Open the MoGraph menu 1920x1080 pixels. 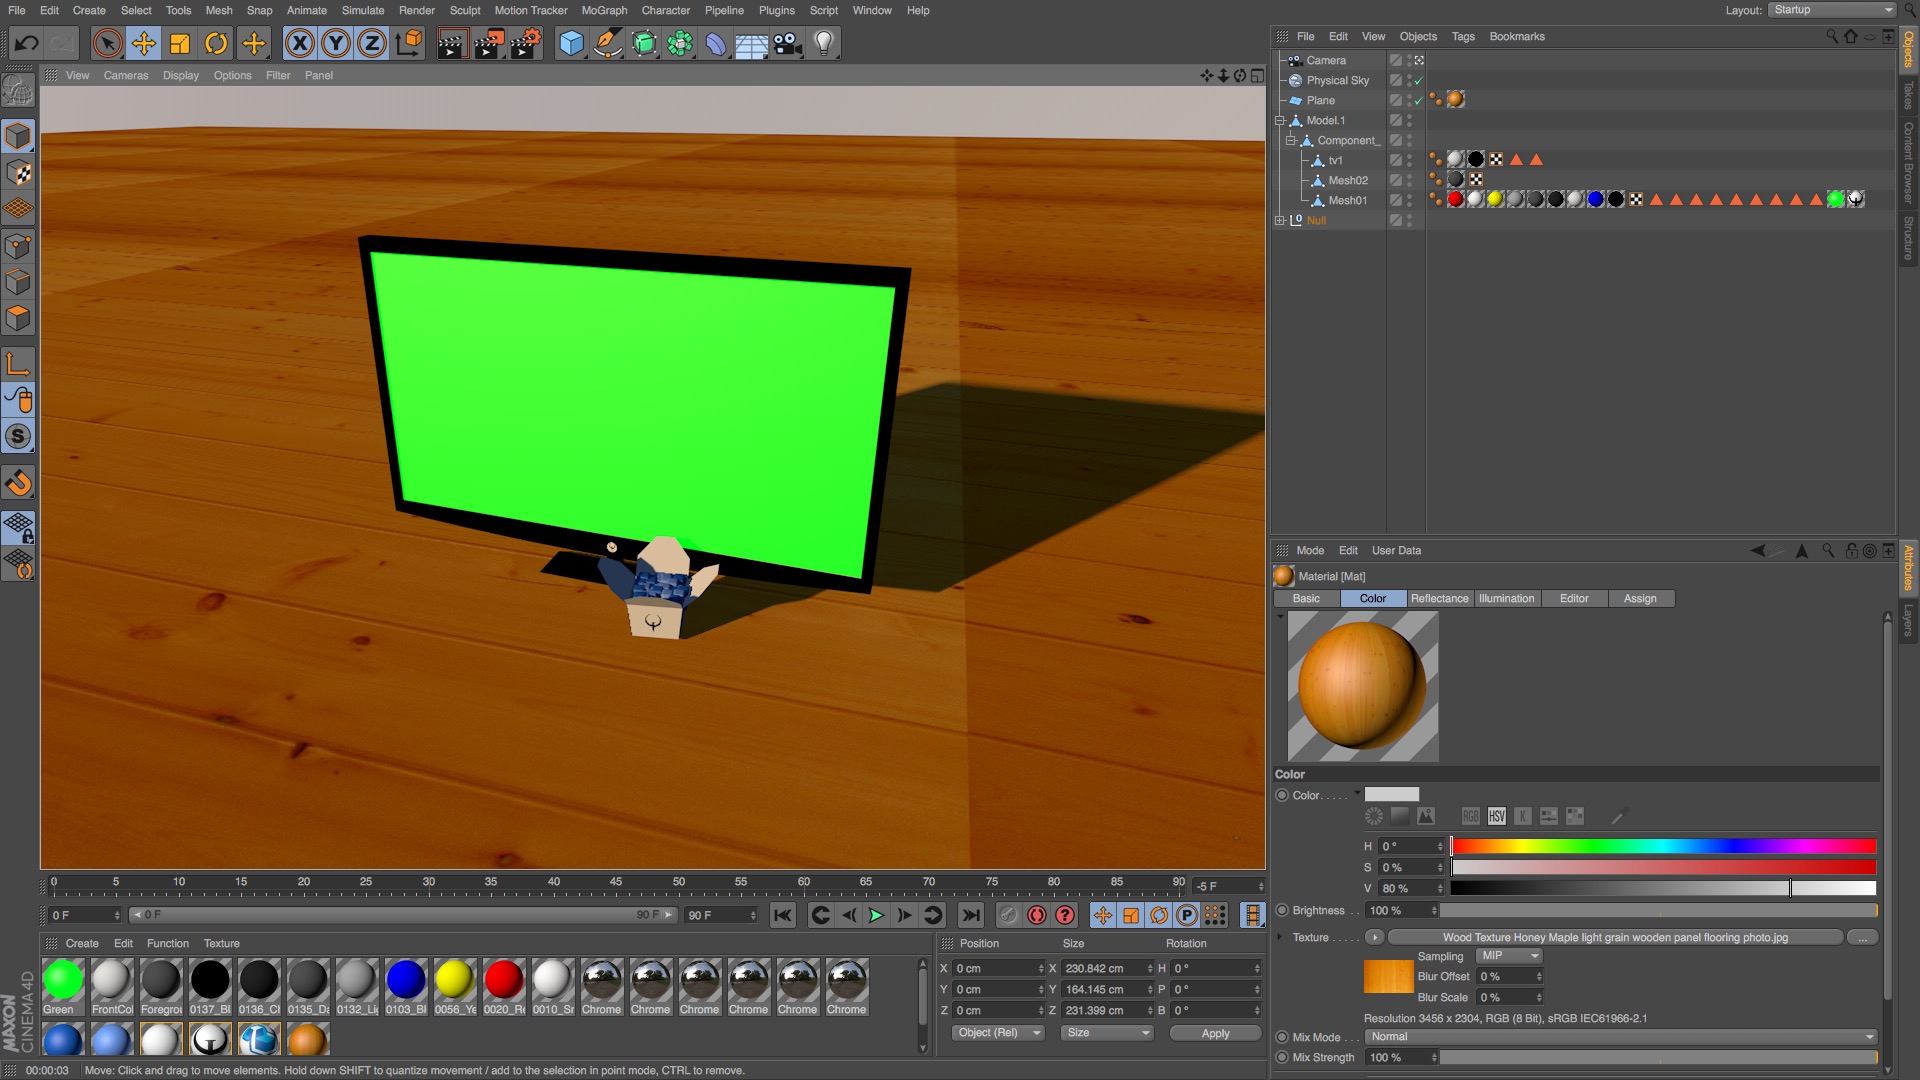pyautogui.click(x=603, y=10)
